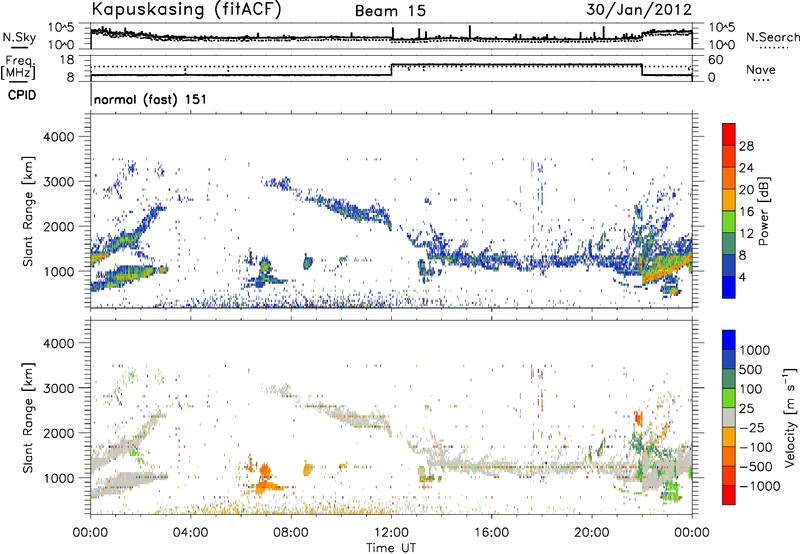Select the 'Beam 15' label
Screen dimensions: 800x554
pos(390,11)
